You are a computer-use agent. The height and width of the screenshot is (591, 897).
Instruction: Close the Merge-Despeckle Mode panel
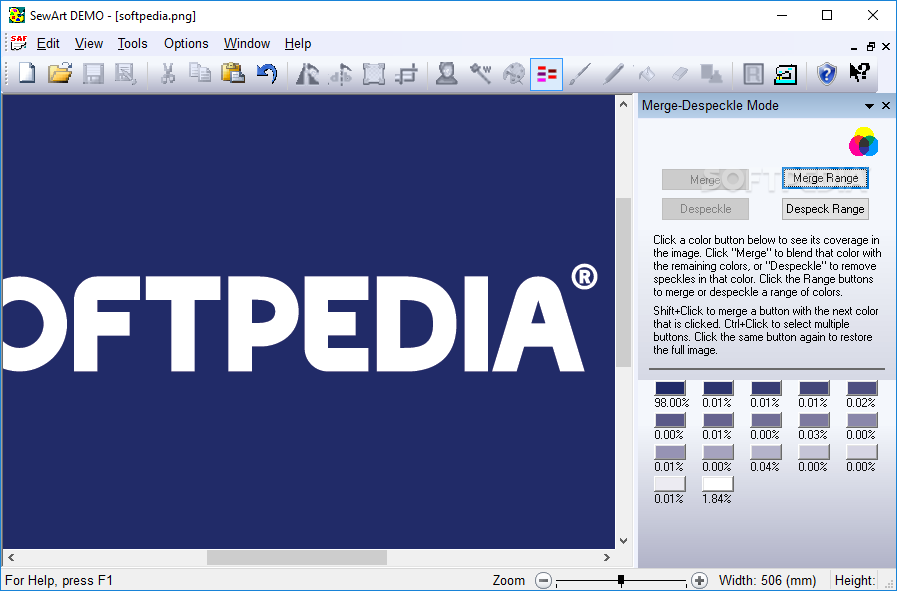click(x=886, y=106)
